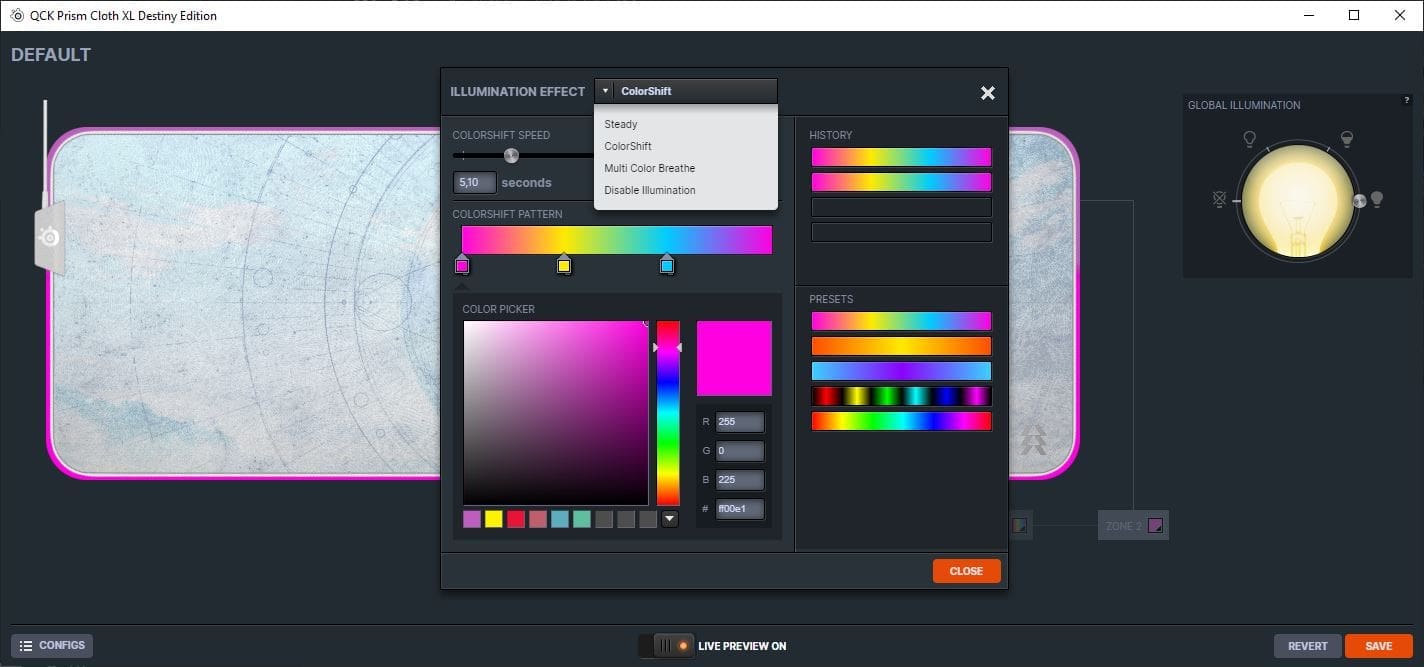Viewport: 1424px width, 667px height.
Task: Click the seconds value field showing 5,10
Action: coord(475,183)
